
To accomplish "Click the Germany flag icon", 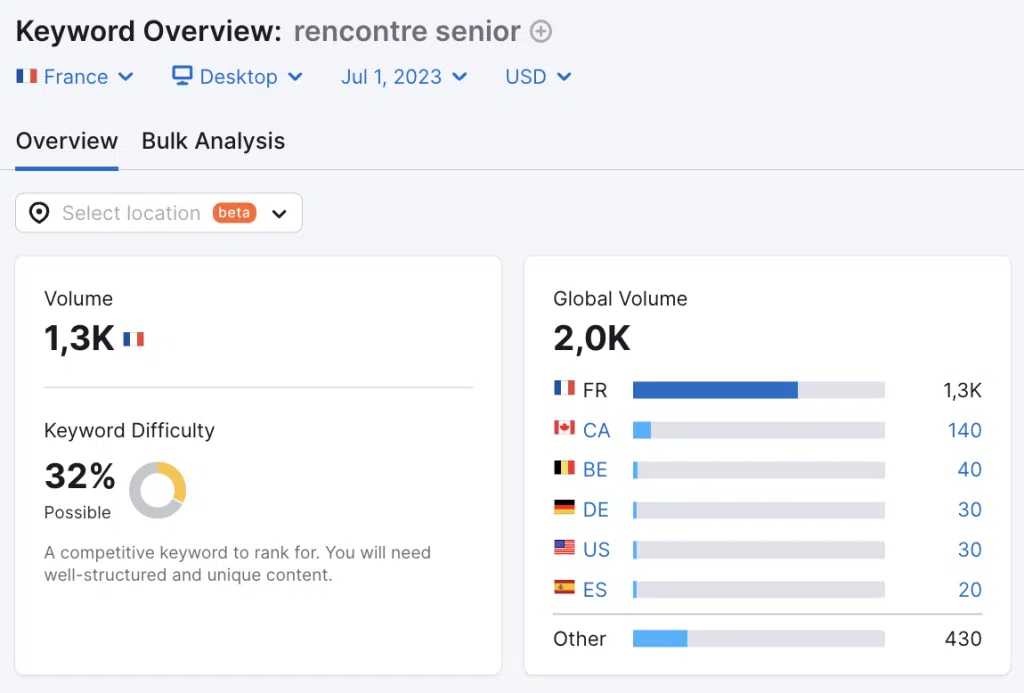I will pos(564,508).
